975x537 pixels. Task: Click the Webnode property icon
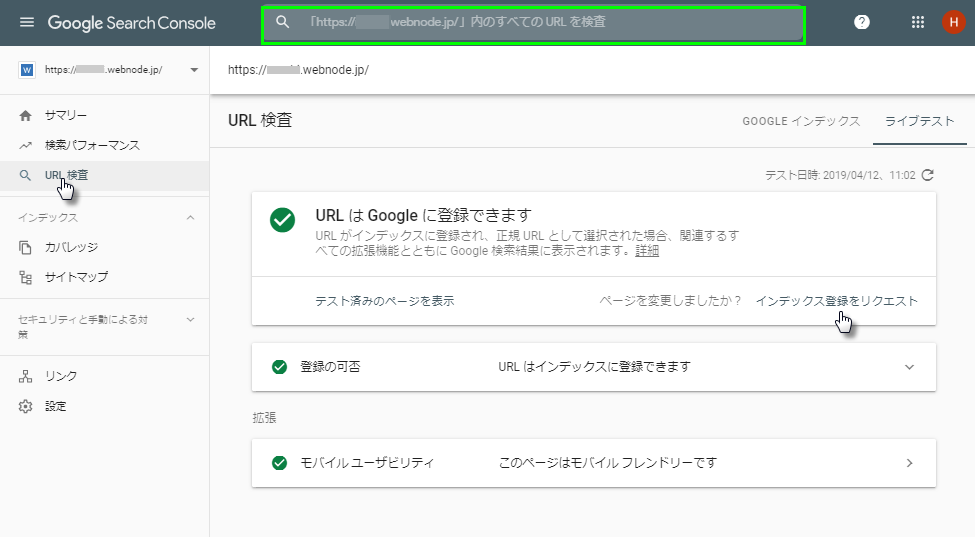[27, 70]
